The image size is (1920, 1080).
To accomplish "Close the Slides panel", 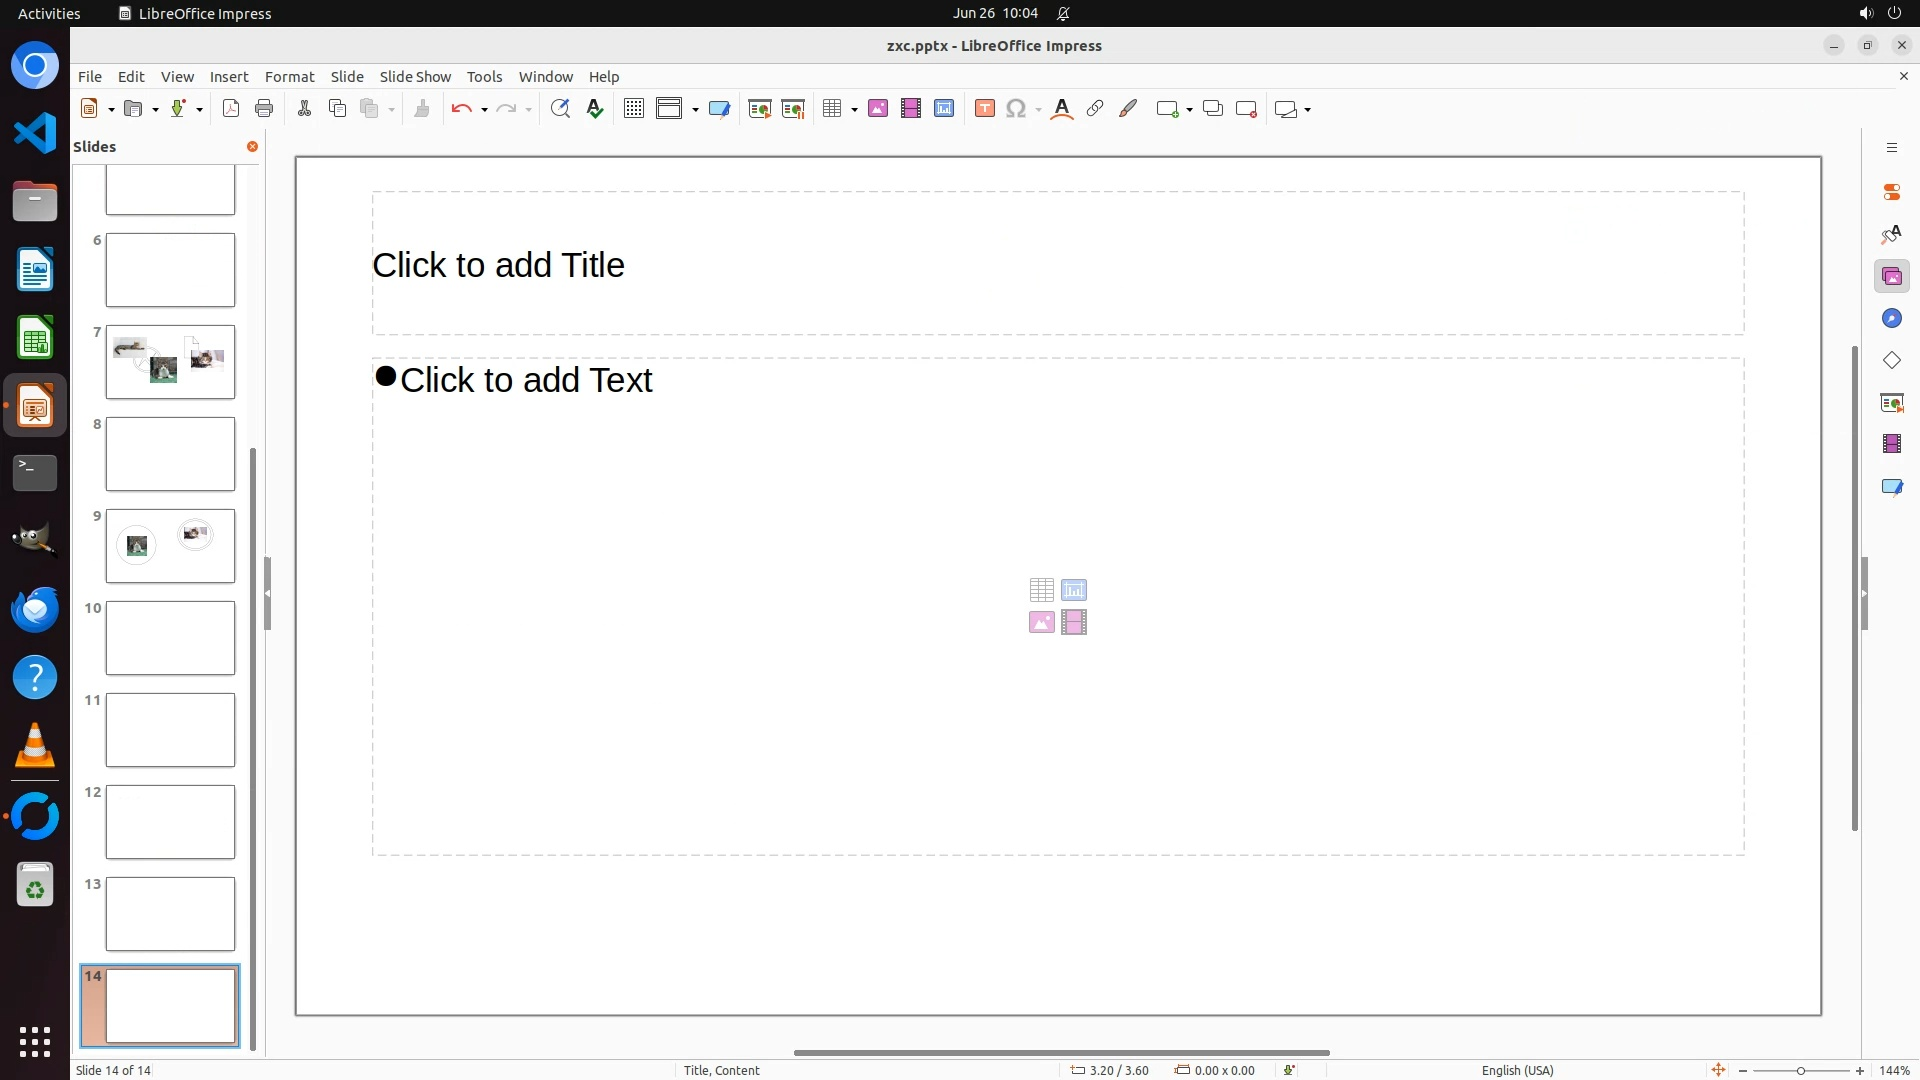I will tap(252, 147).
